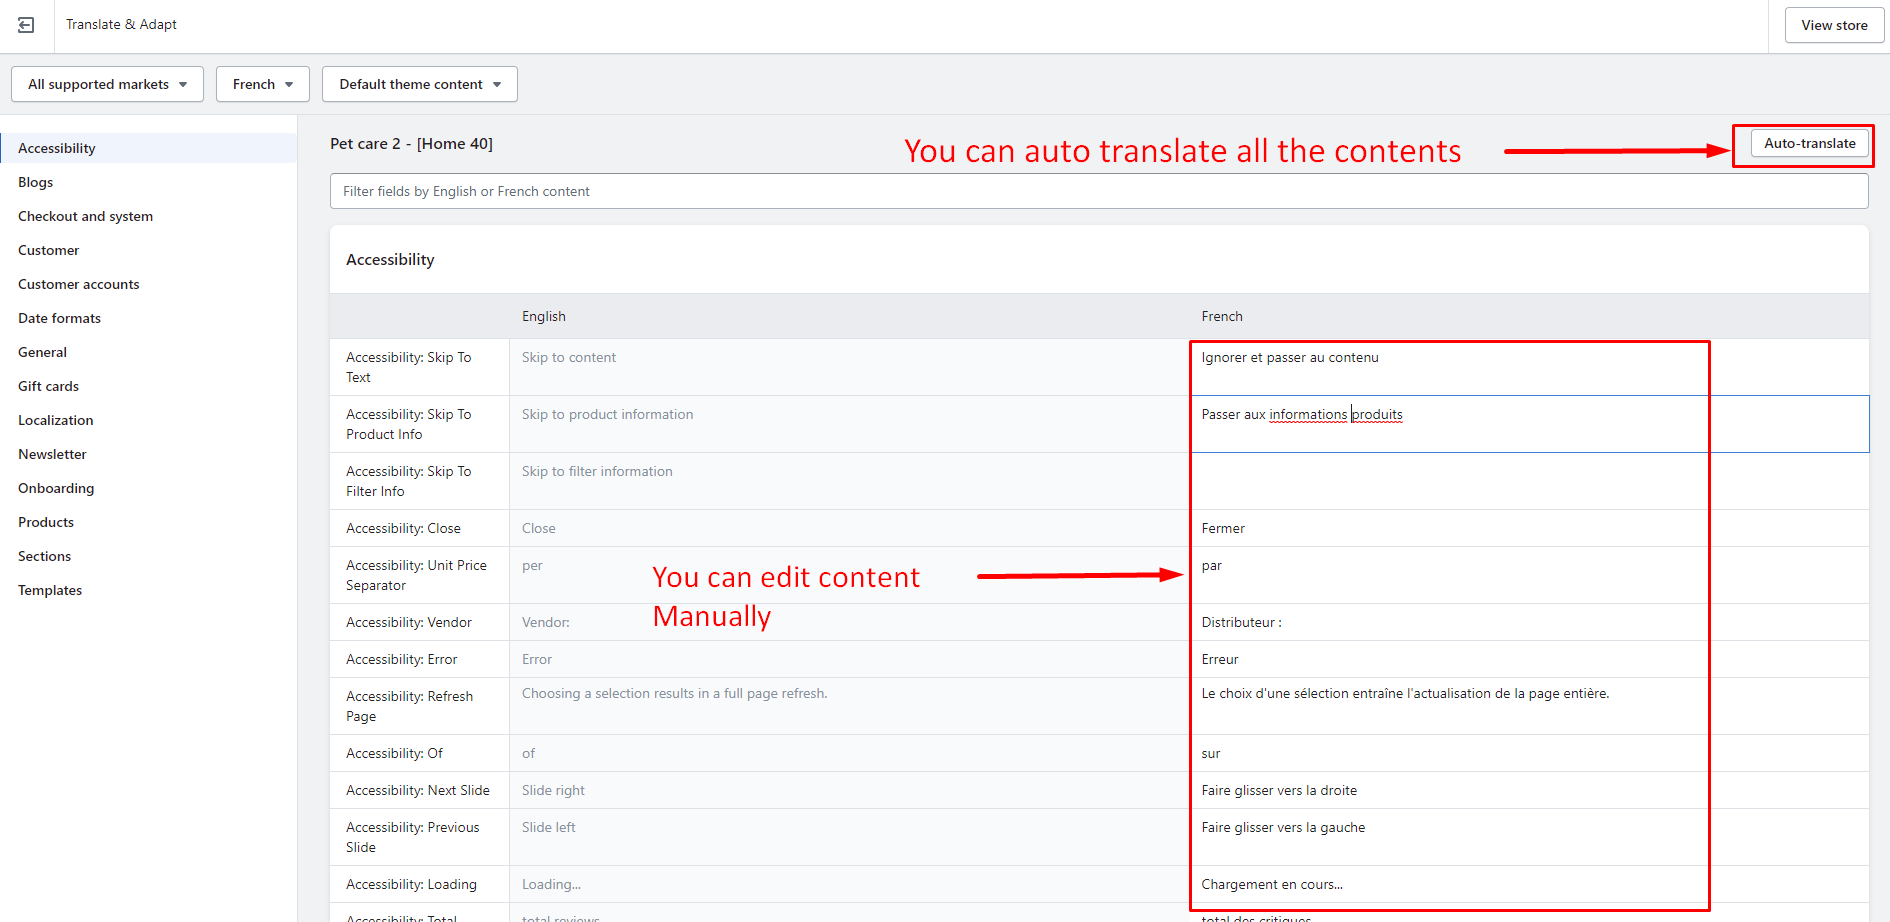Click the exit icon beside Translate & Adapt
Viewport: 1890px width, 922px height.
pos(26,25)
